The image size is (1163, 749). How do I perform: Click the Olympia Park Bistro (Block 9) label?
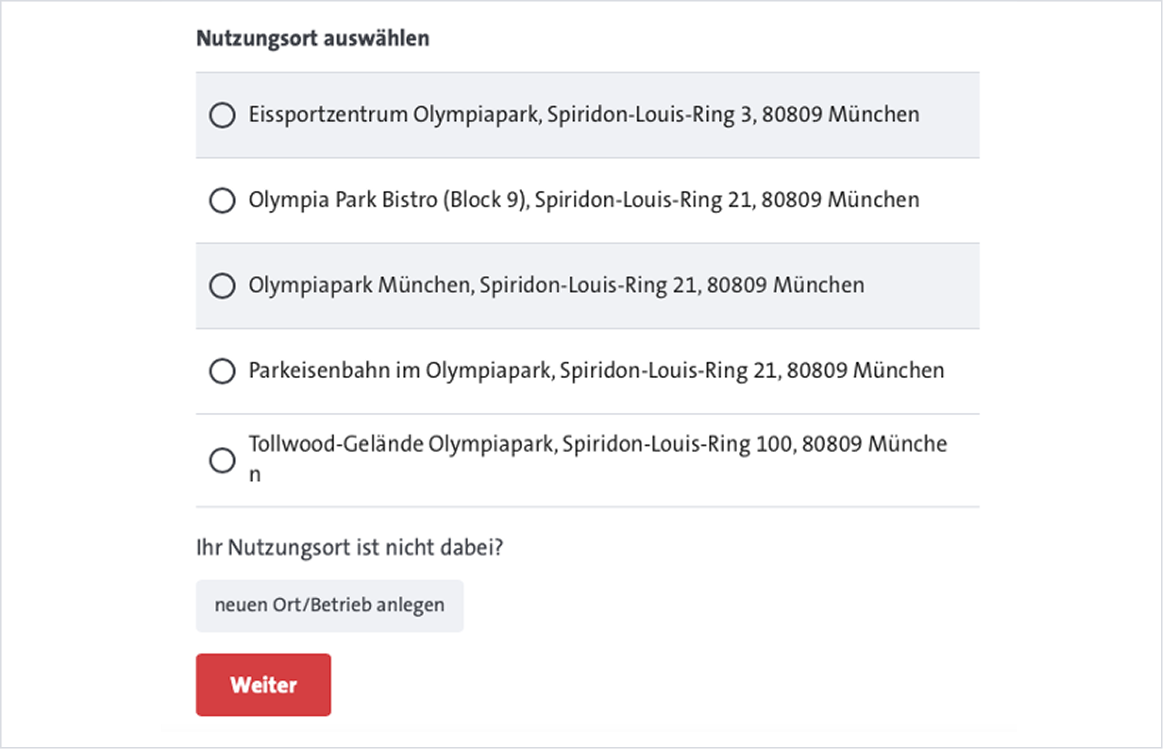(x=583, y=200)
